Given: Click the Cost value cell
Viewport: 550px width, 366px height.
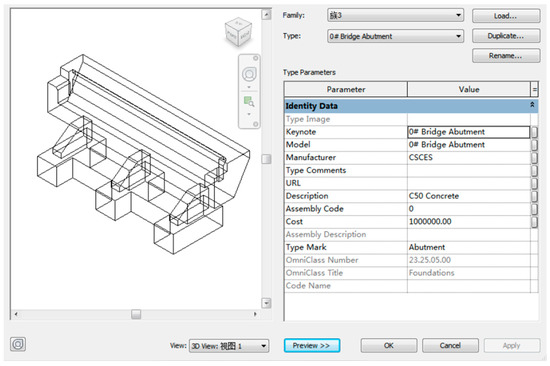Looking at the screenshot, I should coord(469,221).
